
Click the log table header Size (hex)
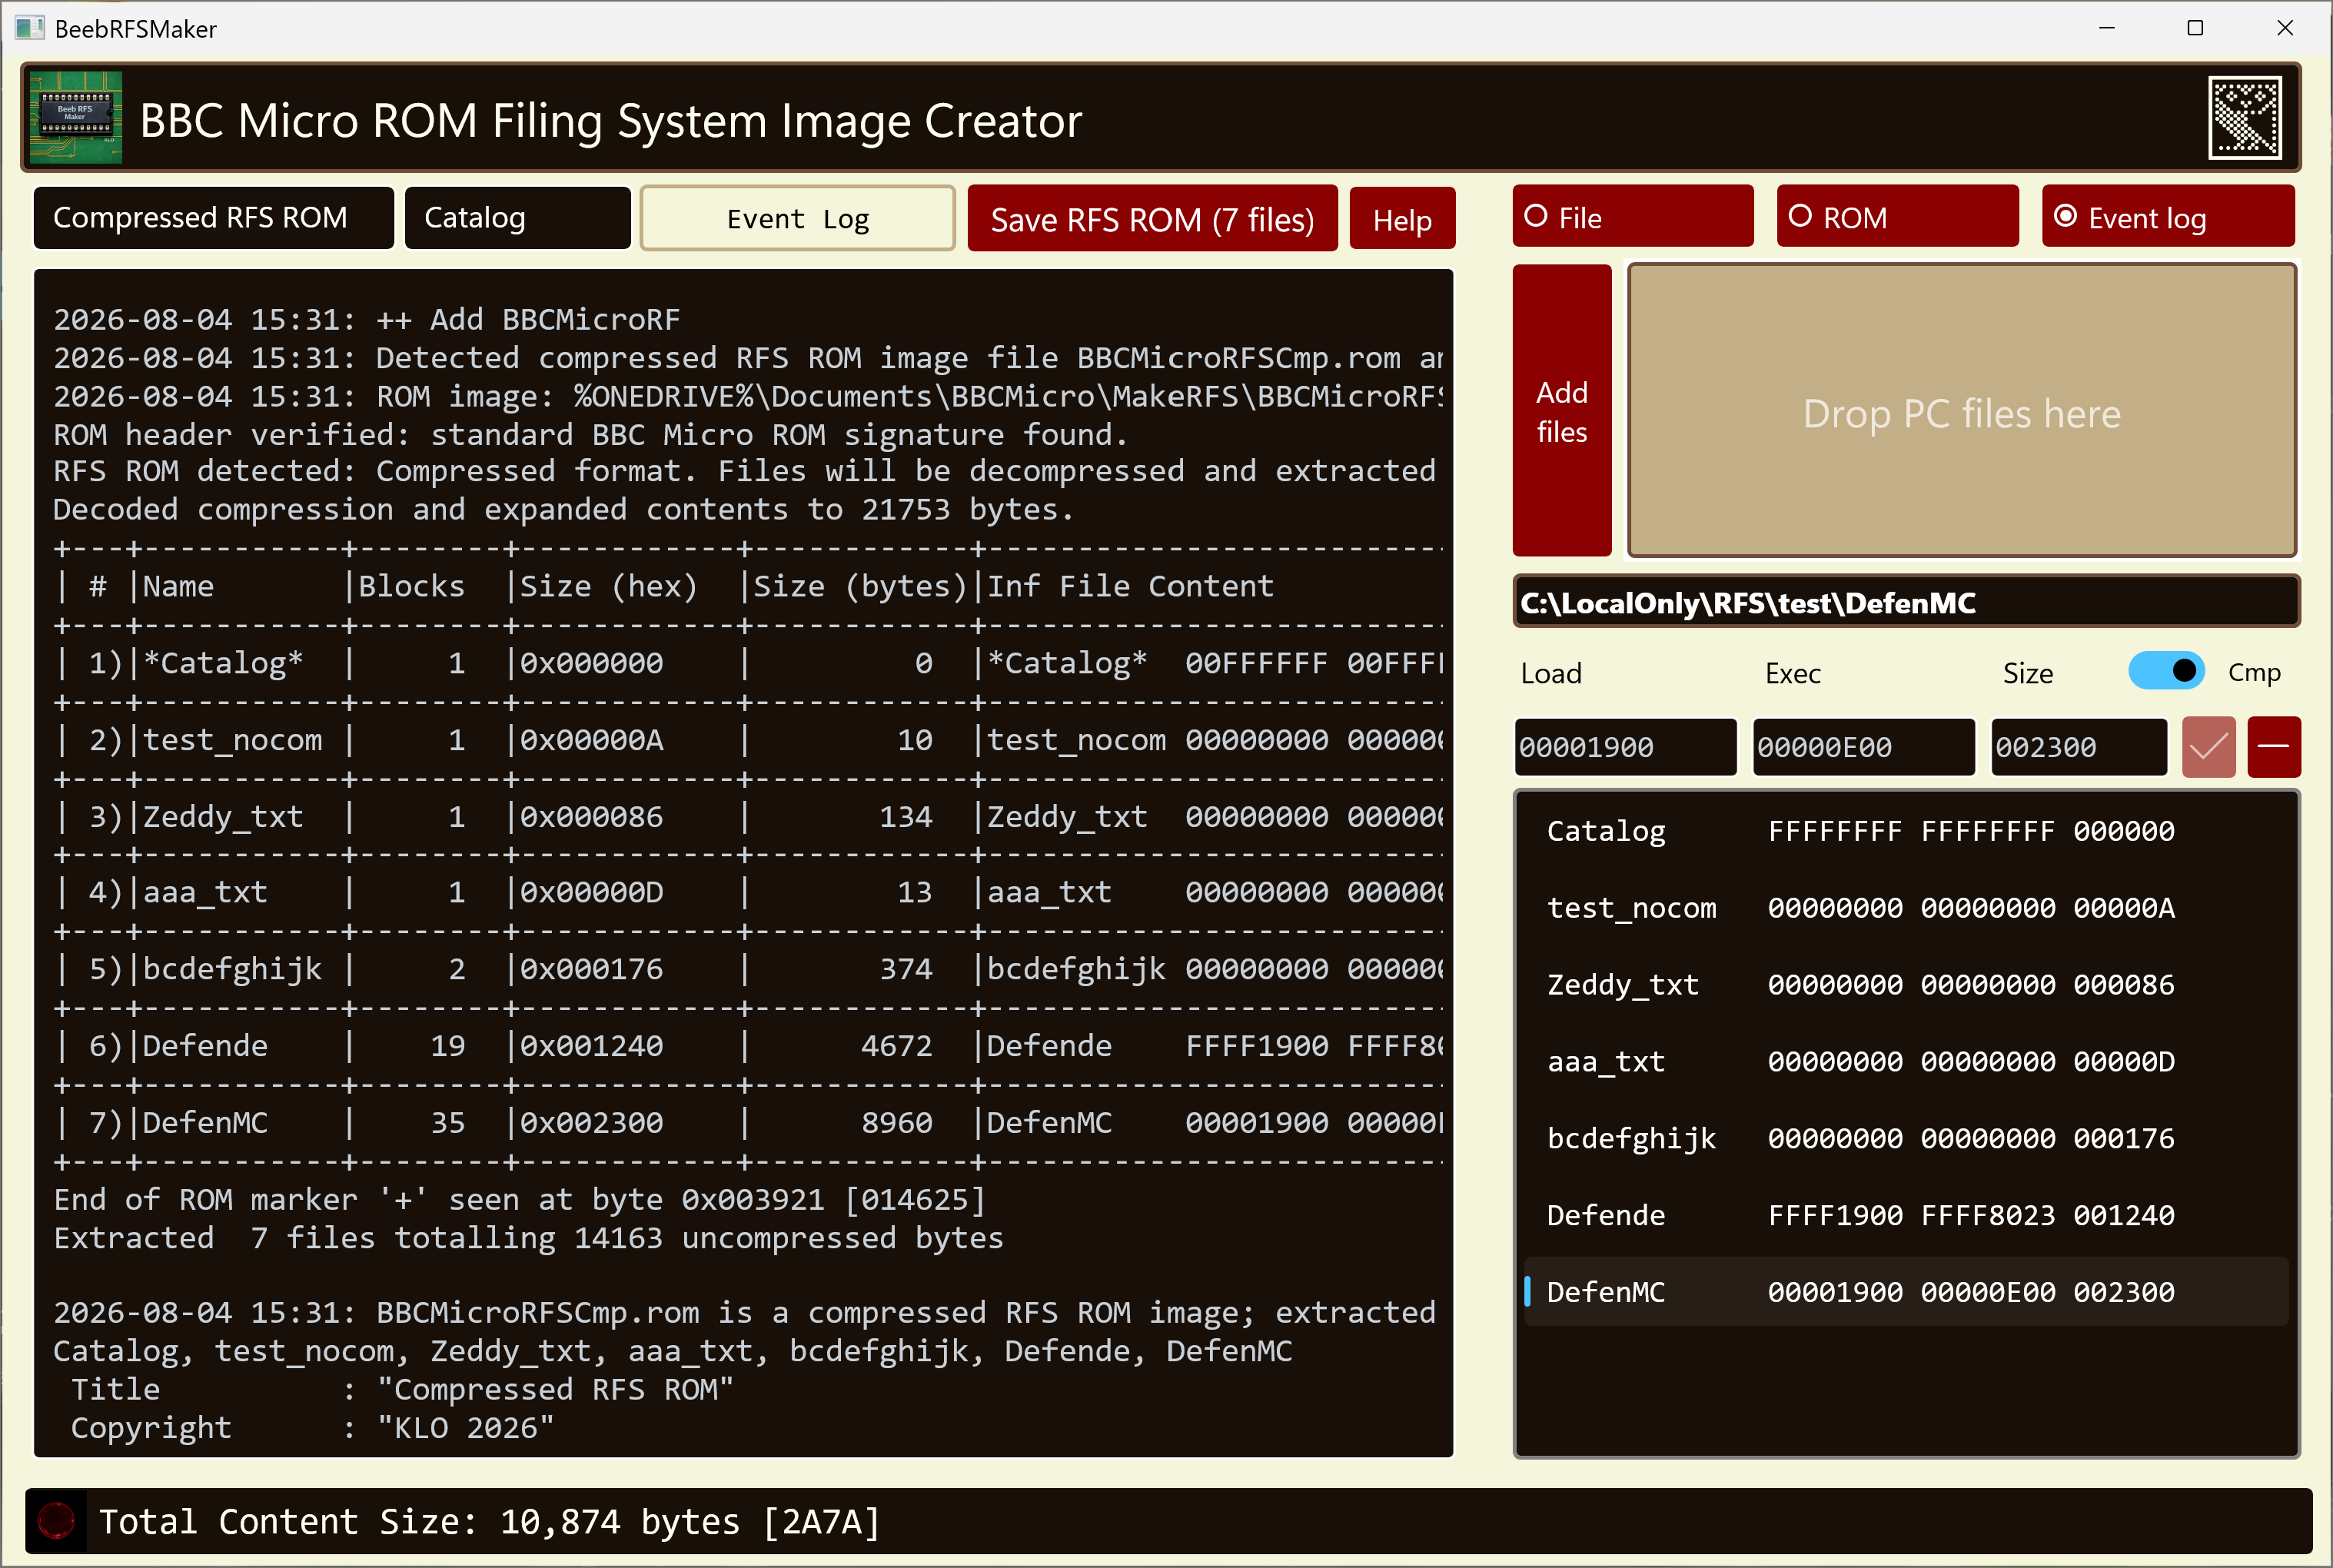(x=608, y=586)
